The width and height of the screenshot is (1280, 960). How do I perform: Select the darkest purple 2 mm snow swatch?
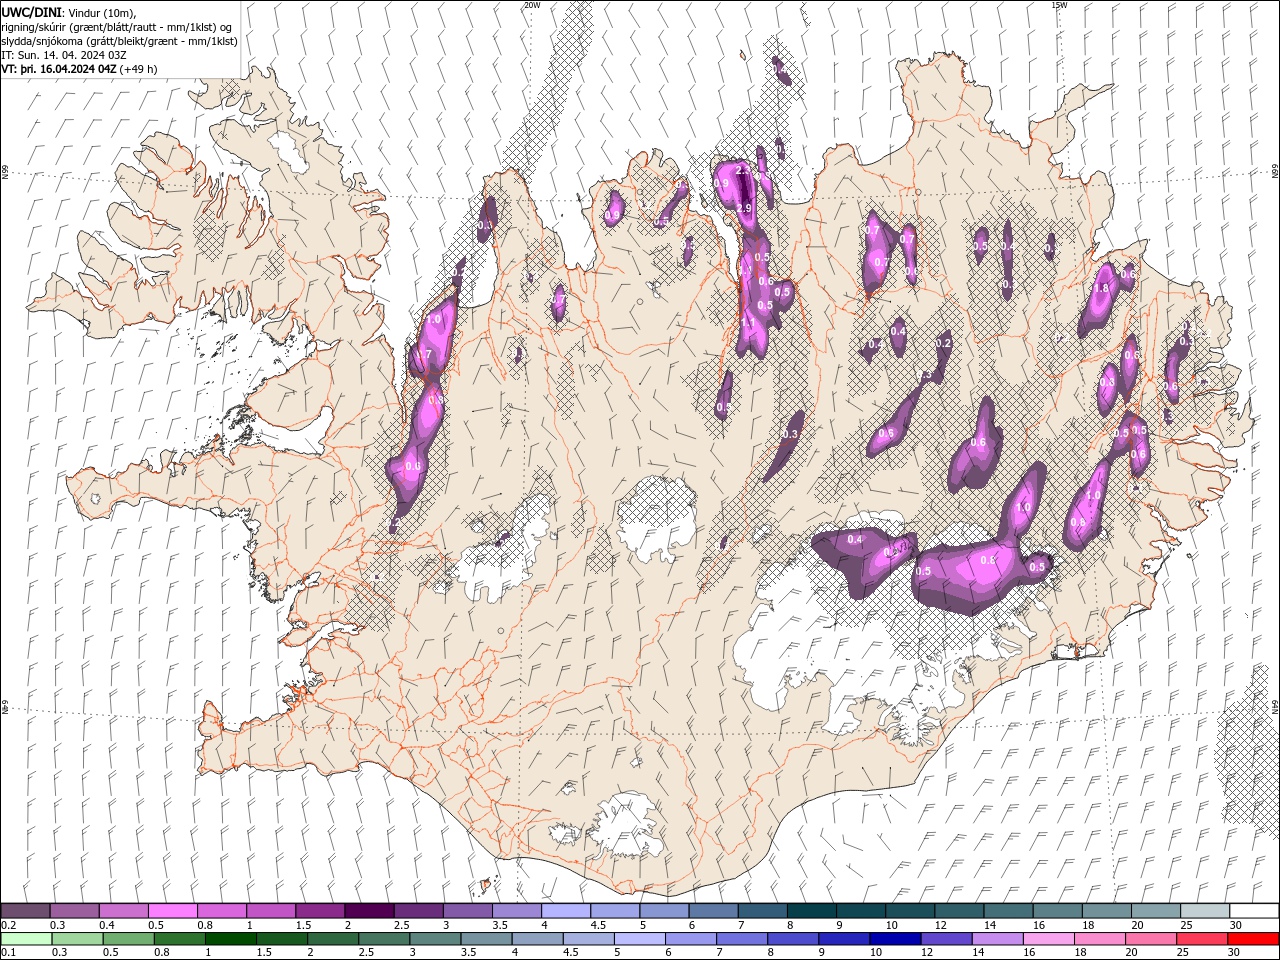(368, 911)
